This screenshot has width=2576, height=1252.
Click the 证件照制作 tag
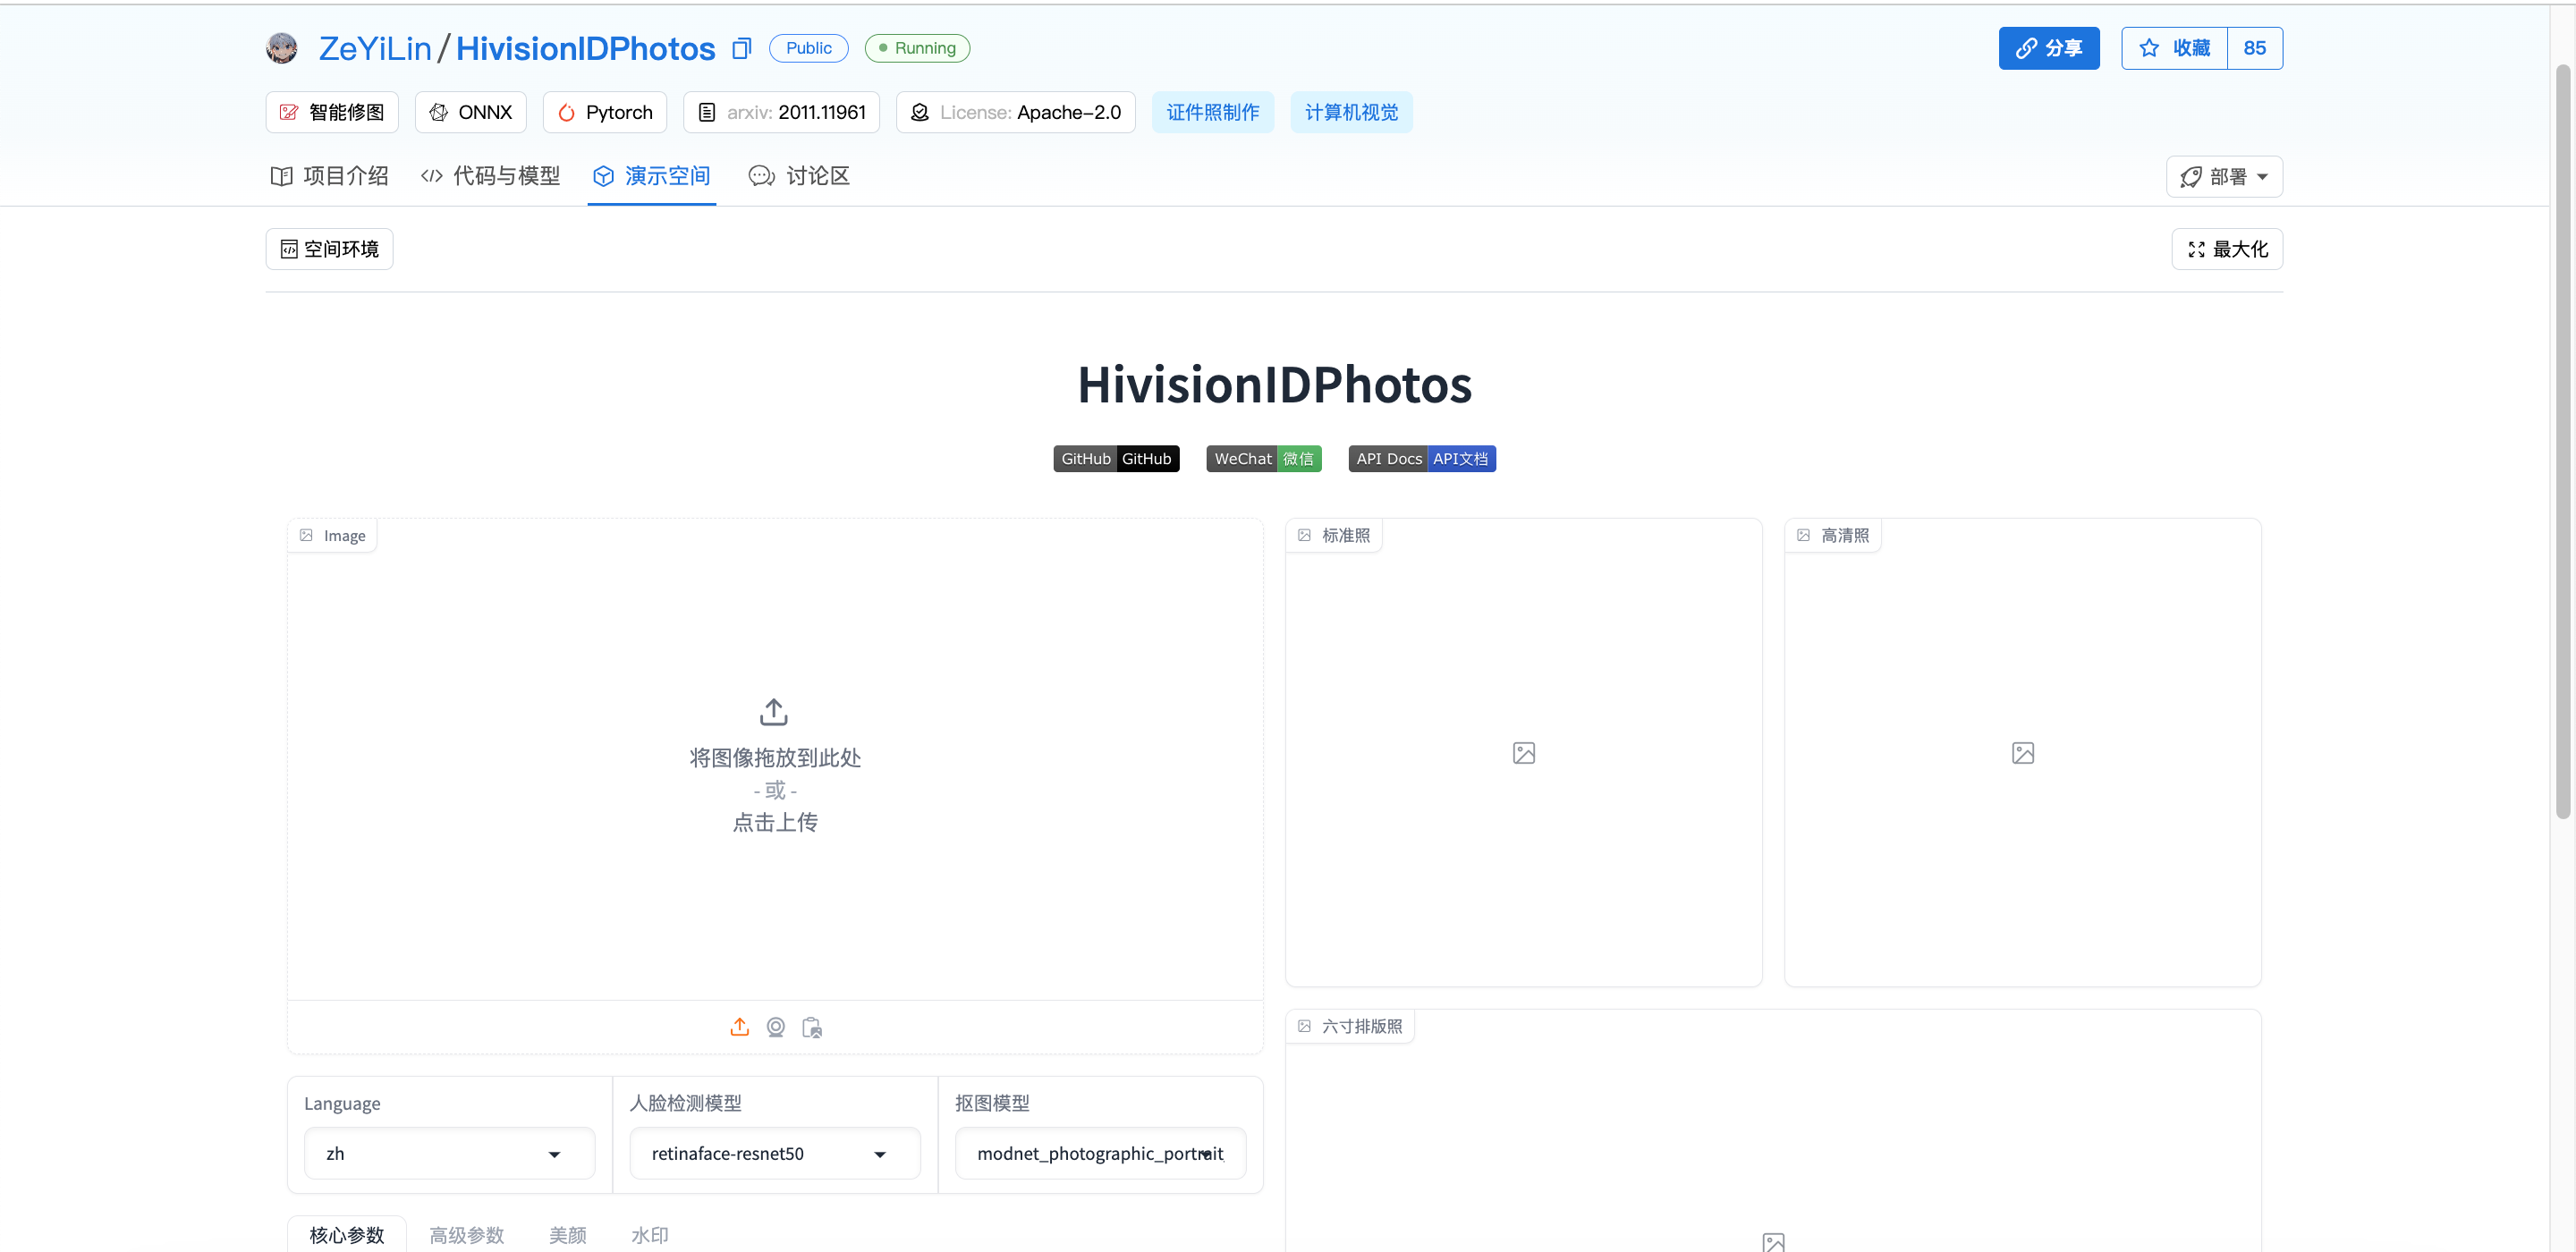tap(1212, 112)
